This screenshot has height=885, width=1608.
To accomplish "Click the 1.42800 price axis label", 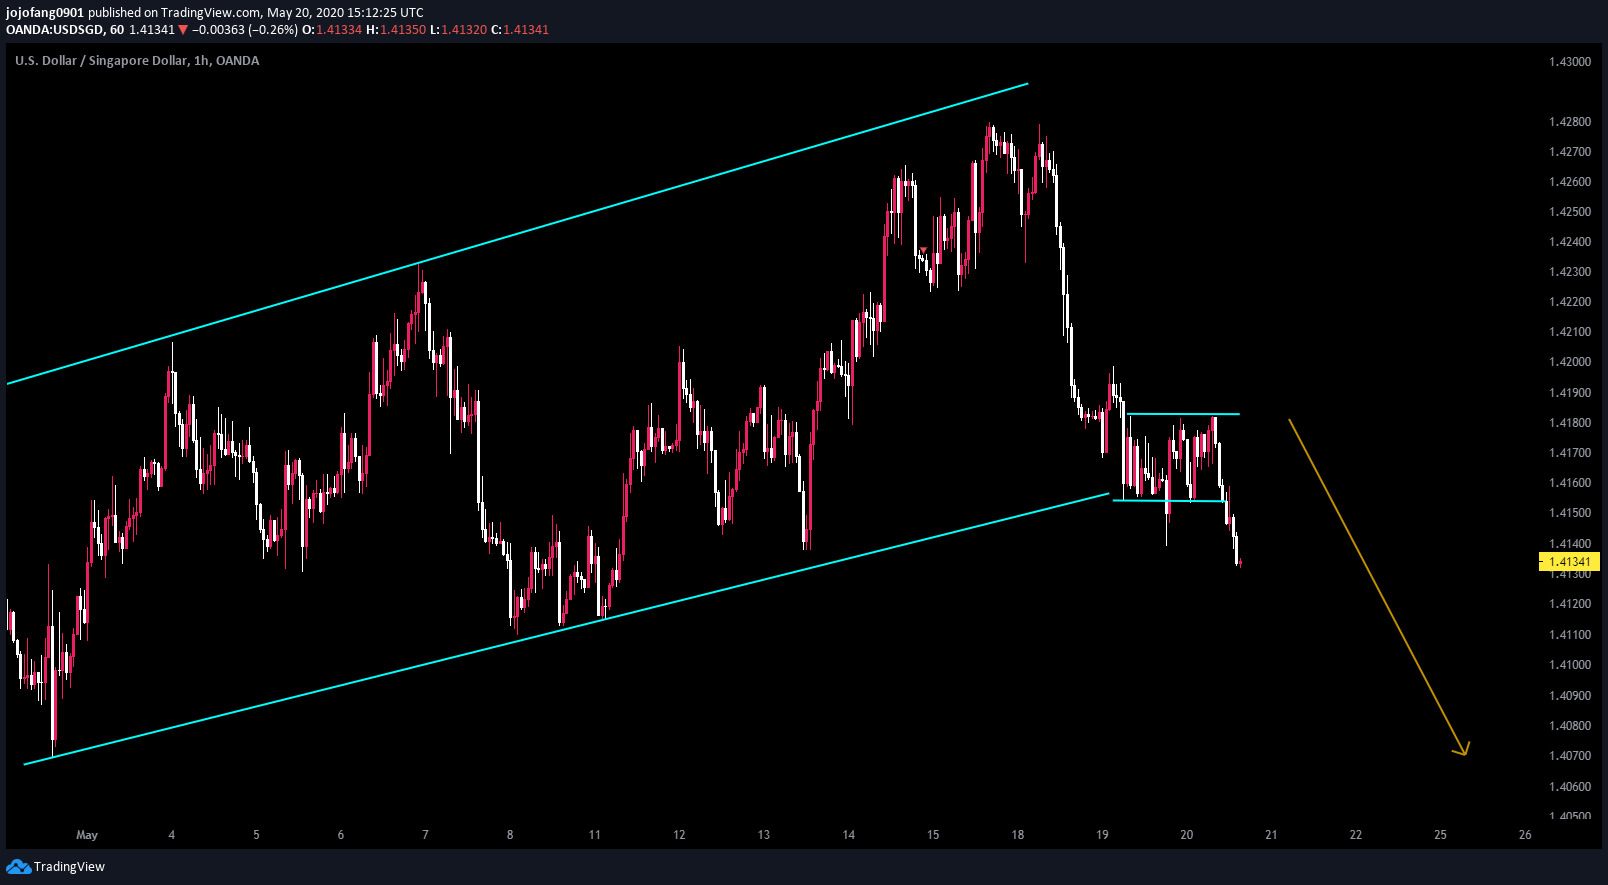I will tap(1570, 122).
